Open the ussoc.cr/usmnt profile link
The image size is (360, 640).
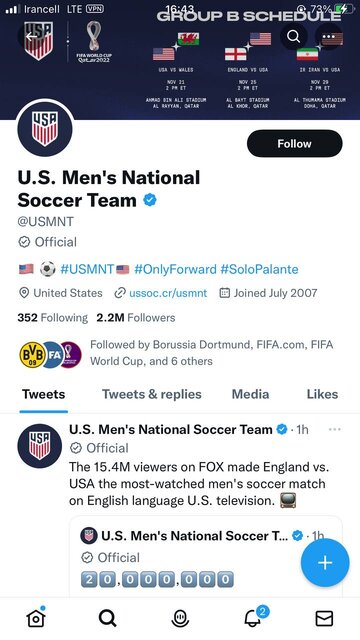[168, 293]
